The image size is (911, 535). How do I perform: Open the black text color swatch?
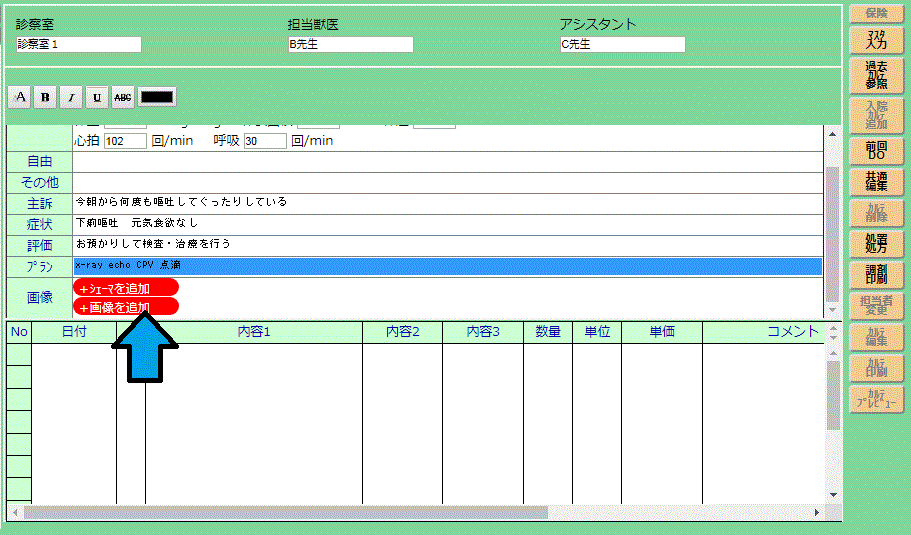point(157,97)
